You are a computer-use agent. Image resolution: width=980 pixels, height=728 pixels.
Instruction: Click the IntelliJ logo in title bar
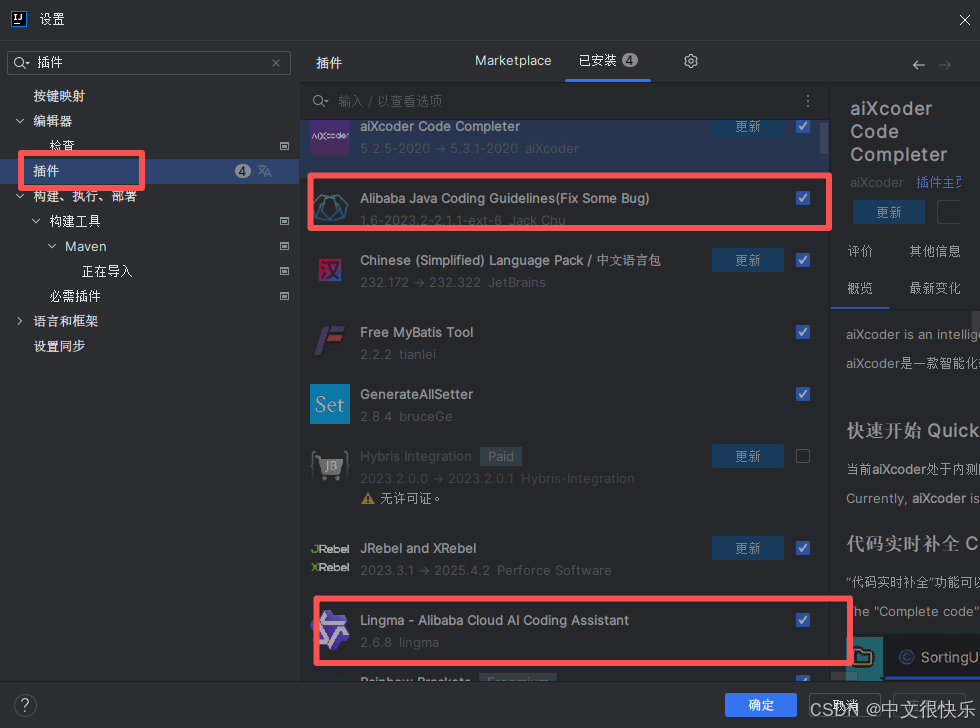click(x=19, y=19)
